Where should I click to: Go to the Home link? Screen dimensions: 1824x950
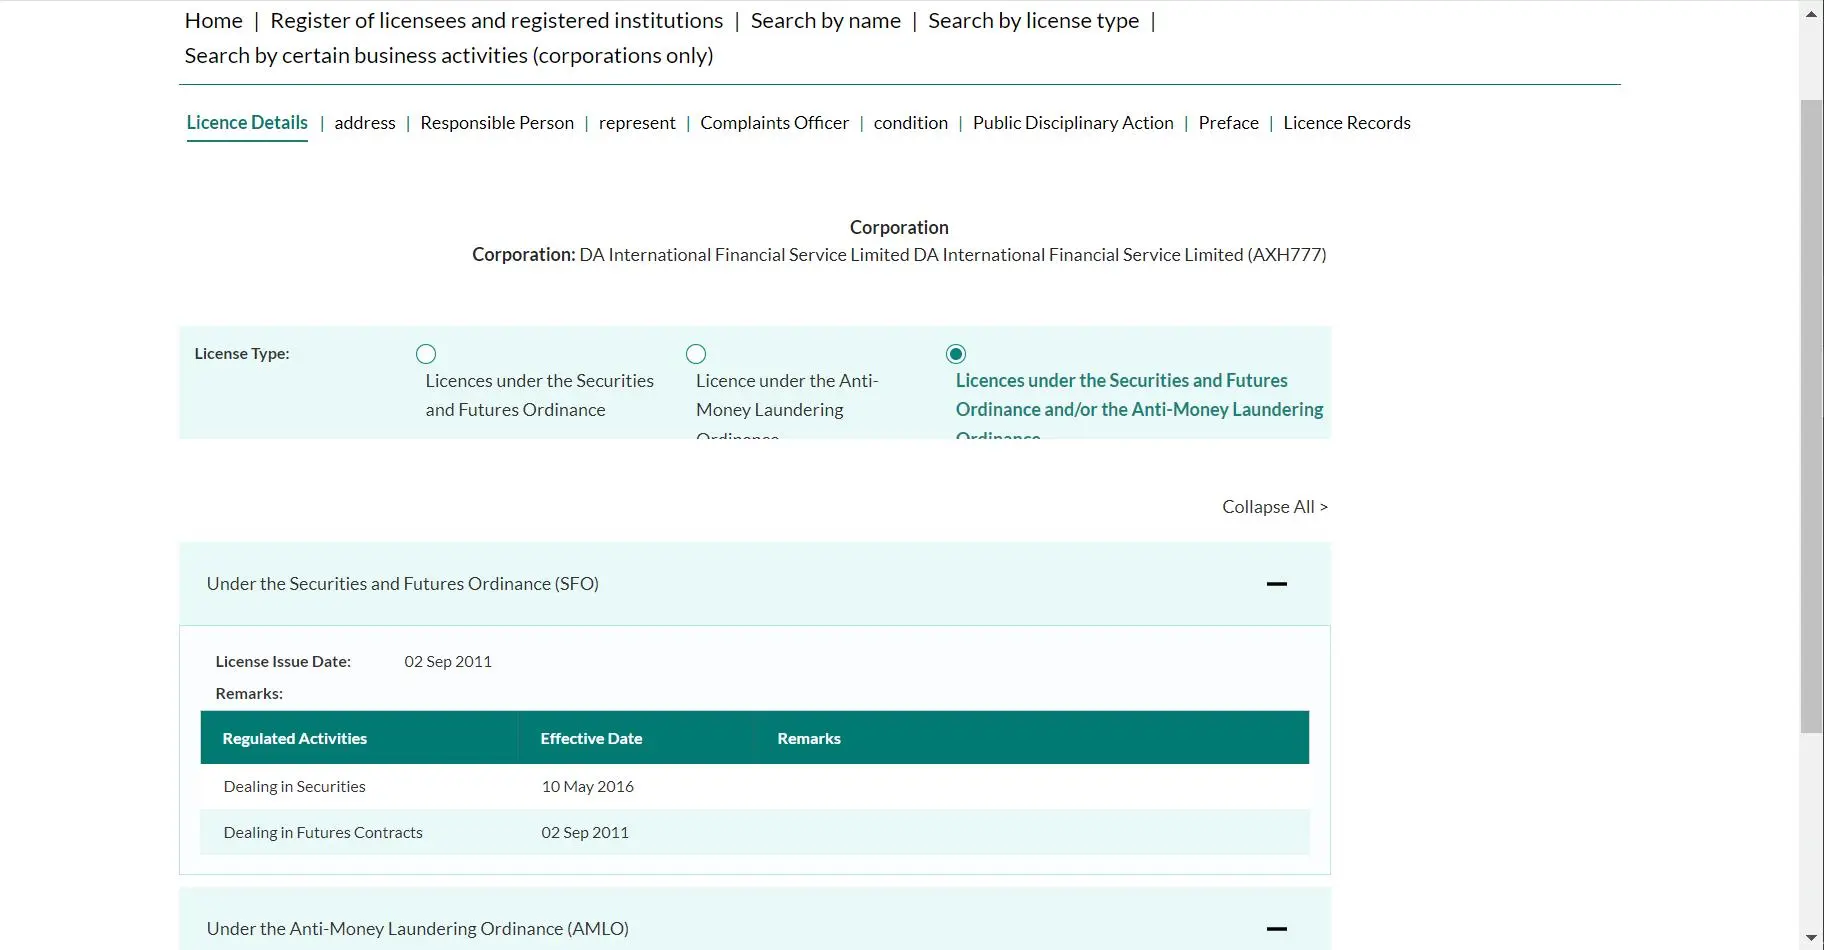(x=213, y=21)
